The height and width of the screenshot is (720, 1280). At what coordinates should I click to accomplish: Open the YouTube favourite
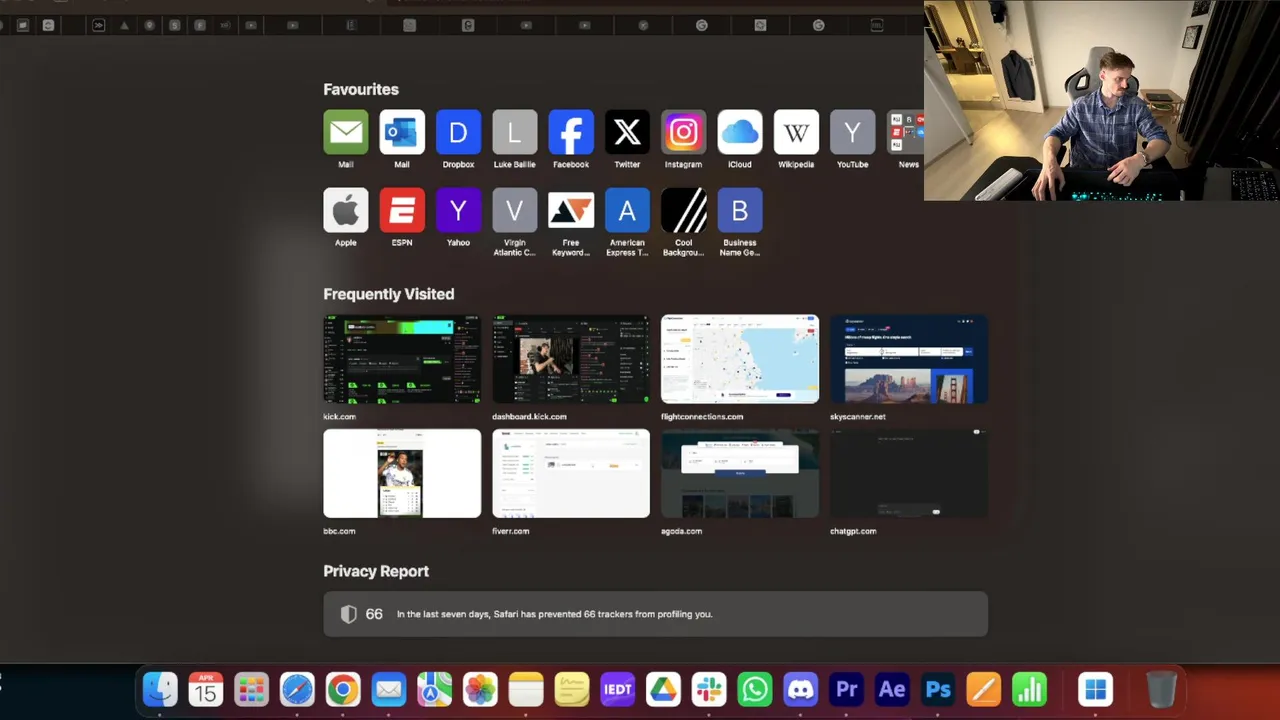(x=852, y=132)
